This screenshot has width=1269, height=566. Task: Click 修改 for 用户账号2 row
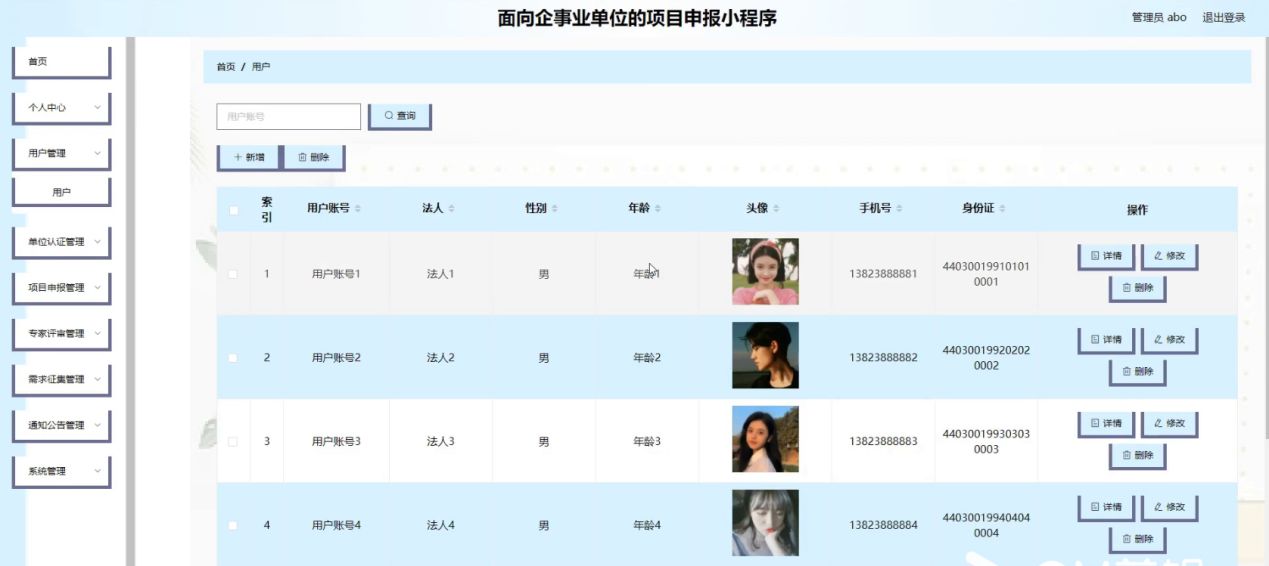coord(1169,340)
